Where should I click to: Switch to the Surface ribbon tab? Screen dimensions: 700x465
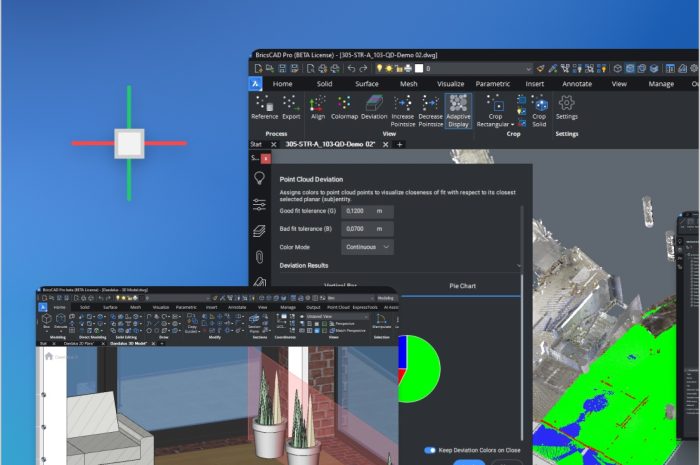[367, 84]
